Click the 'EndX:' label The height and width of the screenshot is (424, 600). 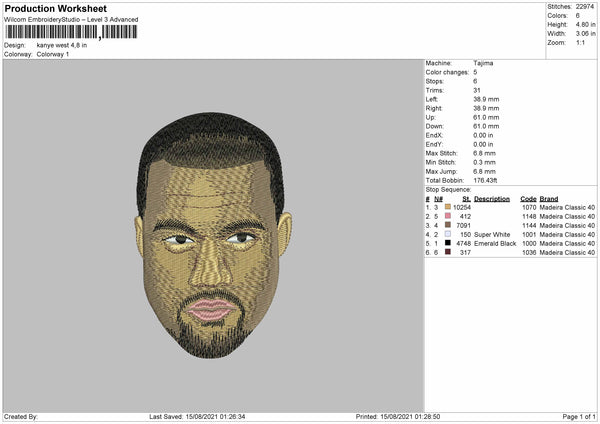pyautogui.click(x=434, y=135)
